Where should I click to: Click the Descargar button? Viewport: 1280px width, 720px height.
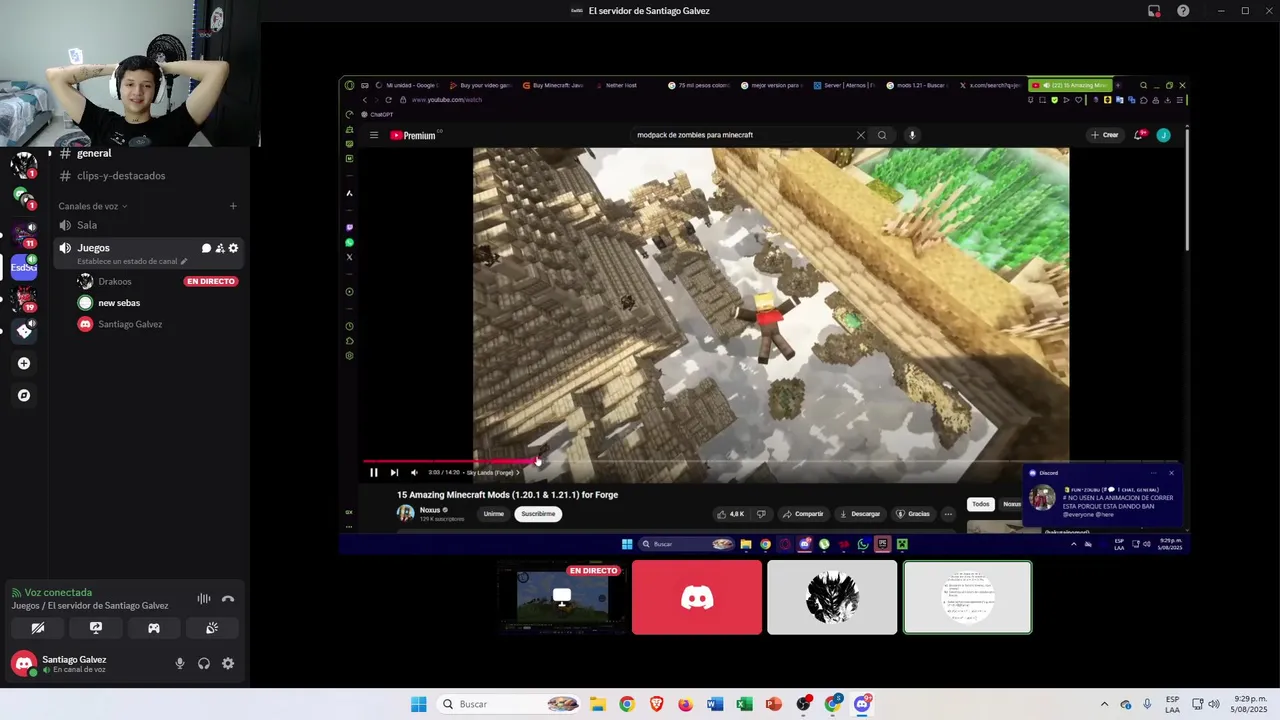tap(860, 514)
